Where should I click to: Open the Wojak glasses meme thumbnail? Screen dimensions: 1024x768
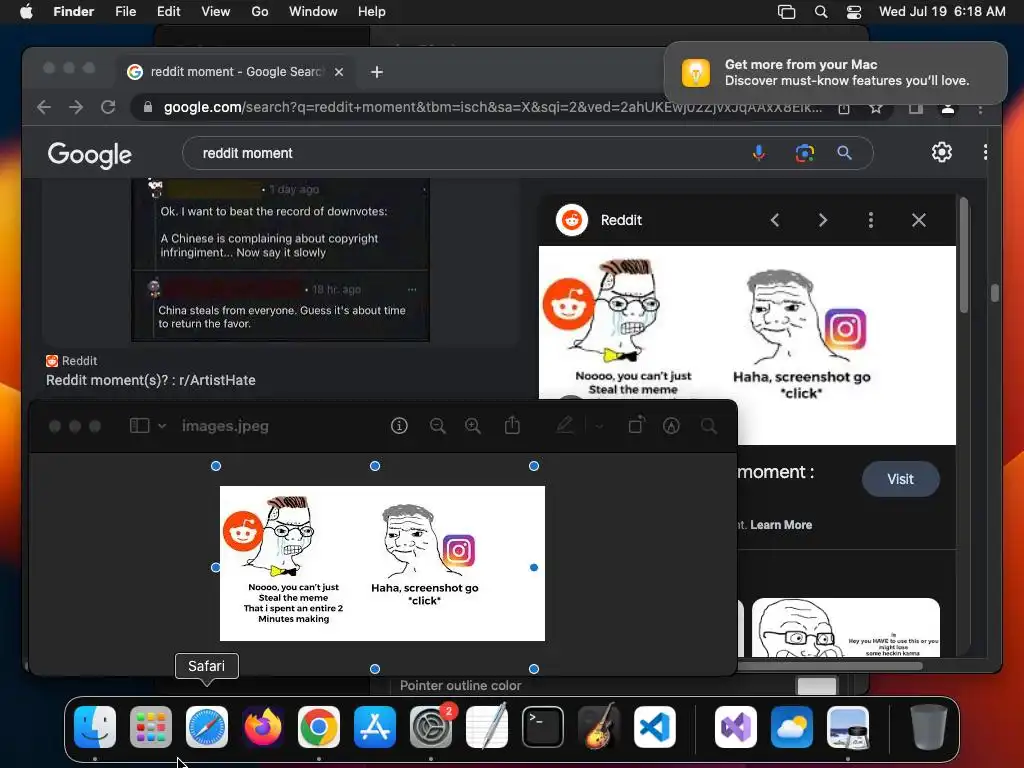846,627
